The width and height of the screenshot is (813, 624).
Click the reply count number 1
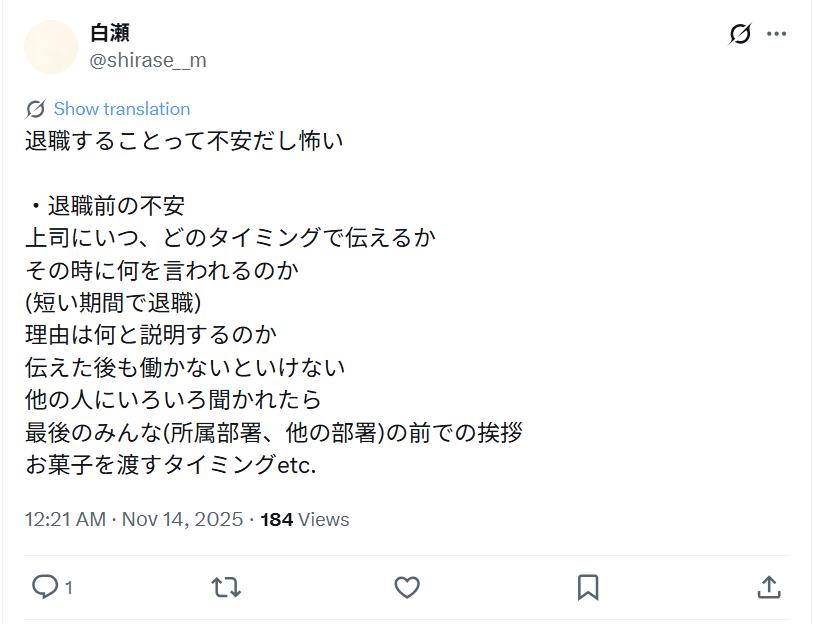pos(69,588)
